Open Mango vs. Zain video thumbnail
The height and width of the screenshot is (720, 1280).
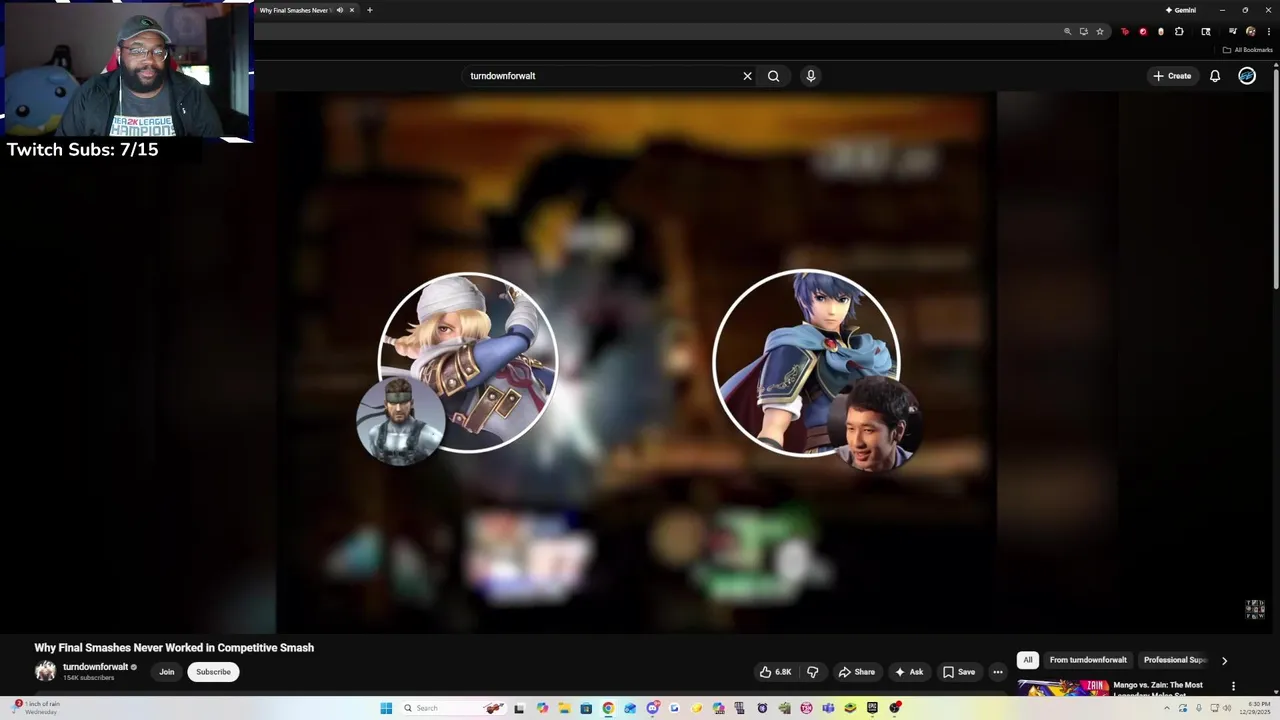(x=1063, y=688)
